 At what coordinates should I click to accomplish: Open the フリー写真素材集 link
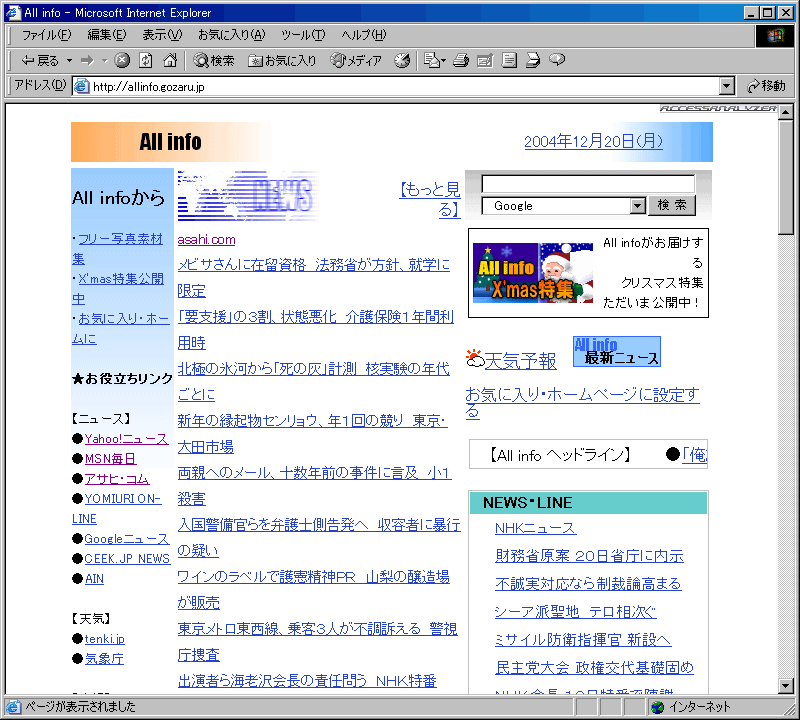pyautogui.click(x=117, y=249)
